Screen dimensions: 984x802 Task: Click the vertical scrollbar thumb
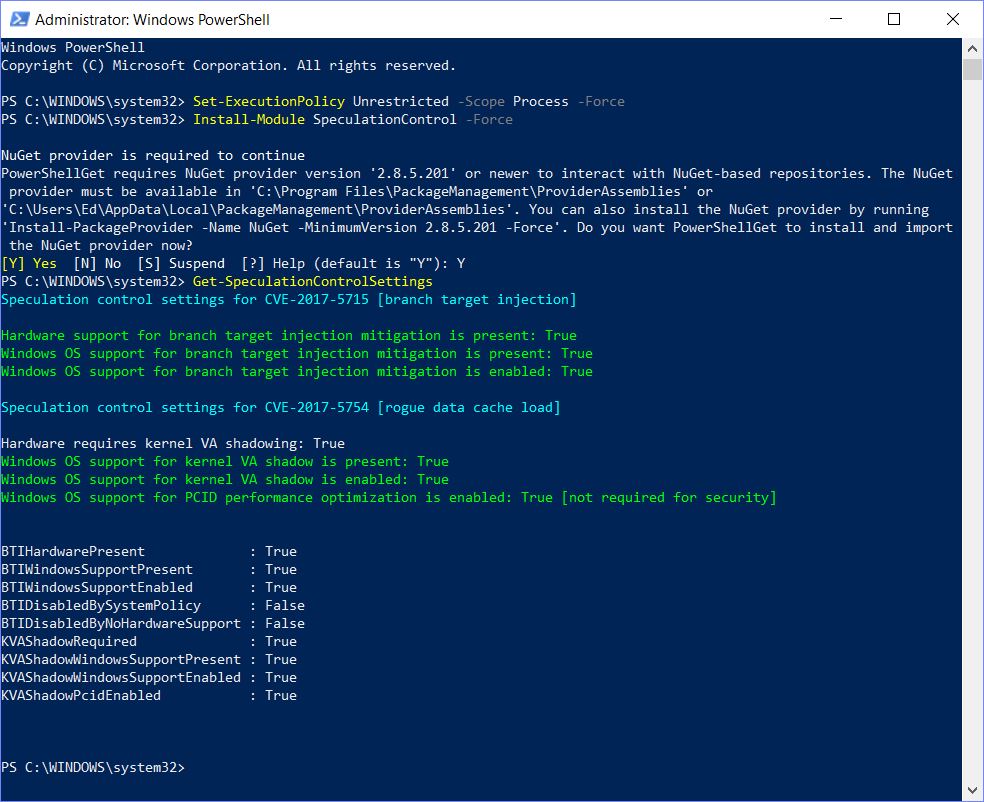pyautogui.click(x=972, y=68)
